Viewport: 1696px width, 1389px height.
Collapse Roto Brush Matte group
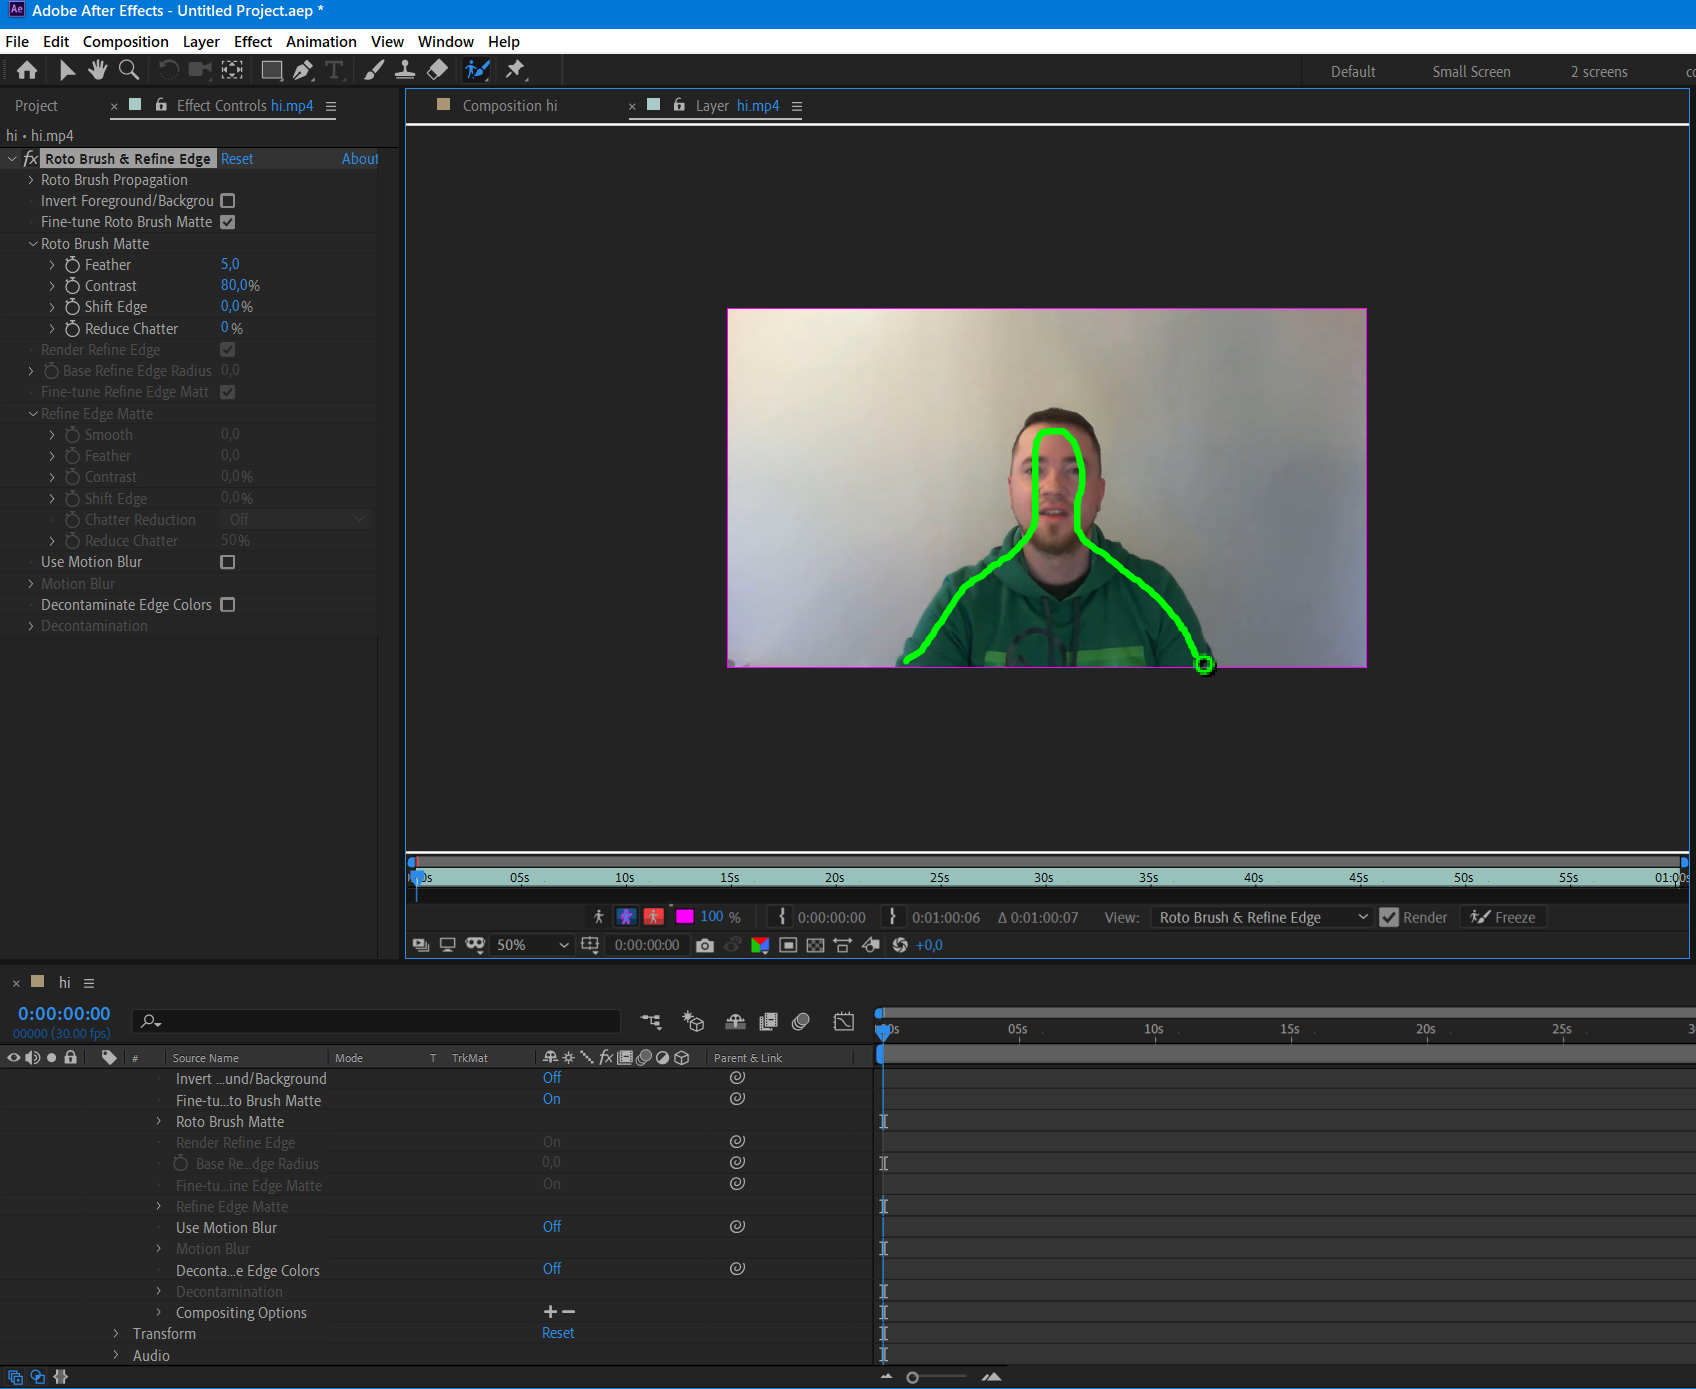(33, 244)
